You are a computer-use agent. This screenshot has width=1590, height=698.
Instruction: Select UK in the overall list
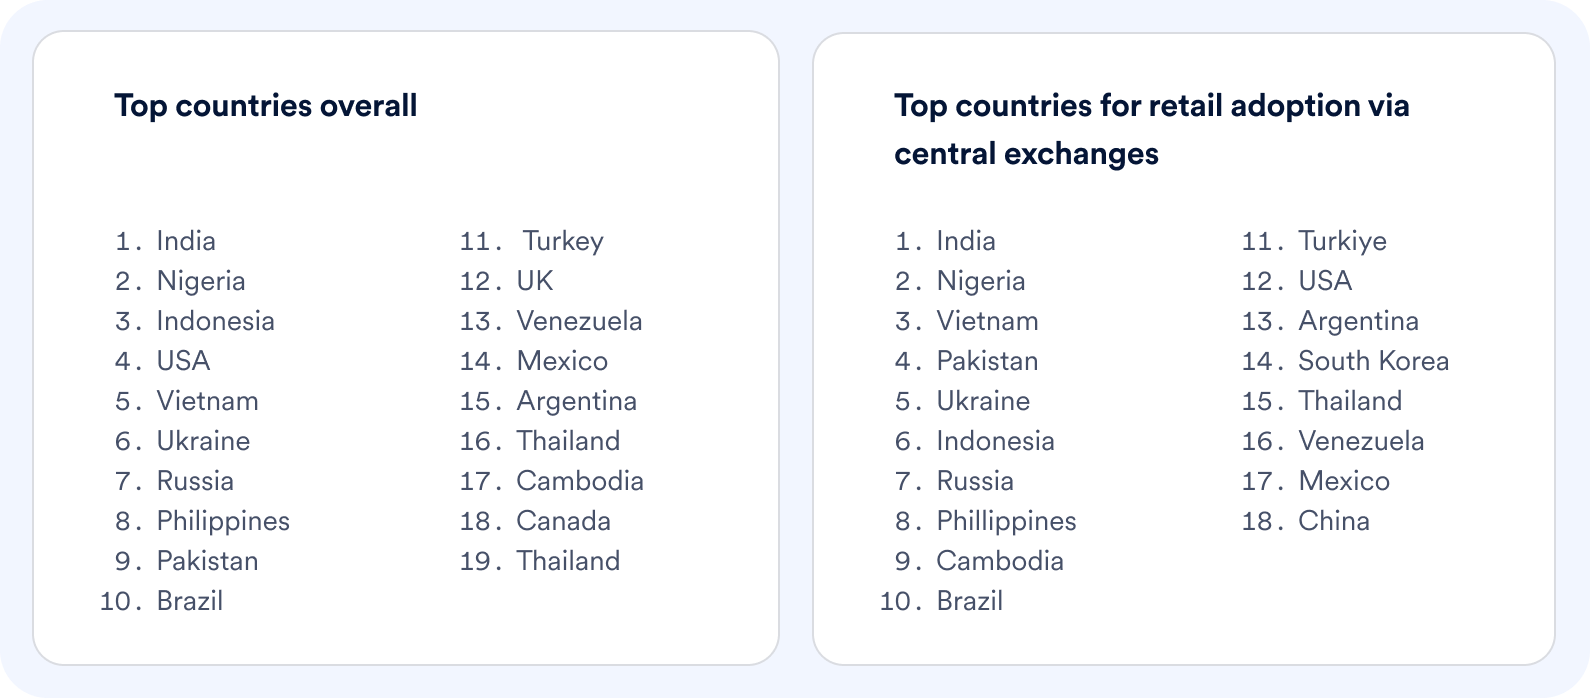pyautogui.click(x=534, y=281)
